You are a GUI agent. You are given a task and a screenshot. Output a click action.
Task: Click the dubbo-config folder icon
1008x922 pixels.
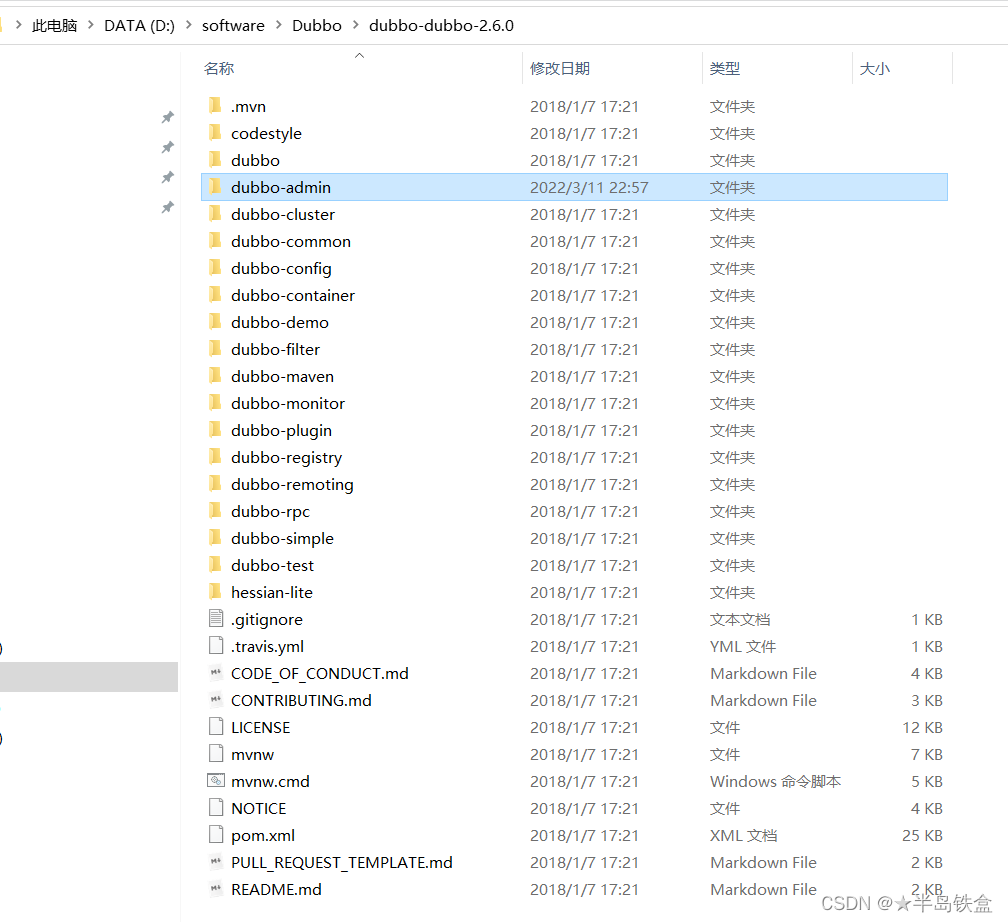[215, 267]
